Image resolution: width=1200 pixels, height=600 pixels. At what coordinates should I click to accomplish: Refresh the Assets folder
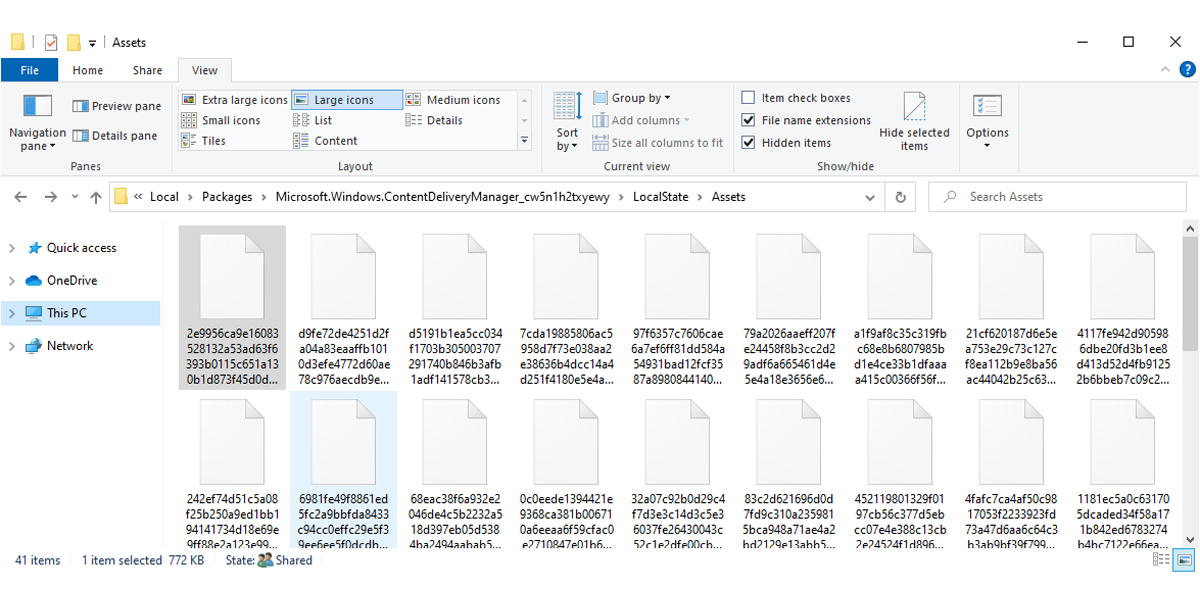pos(899,197)
